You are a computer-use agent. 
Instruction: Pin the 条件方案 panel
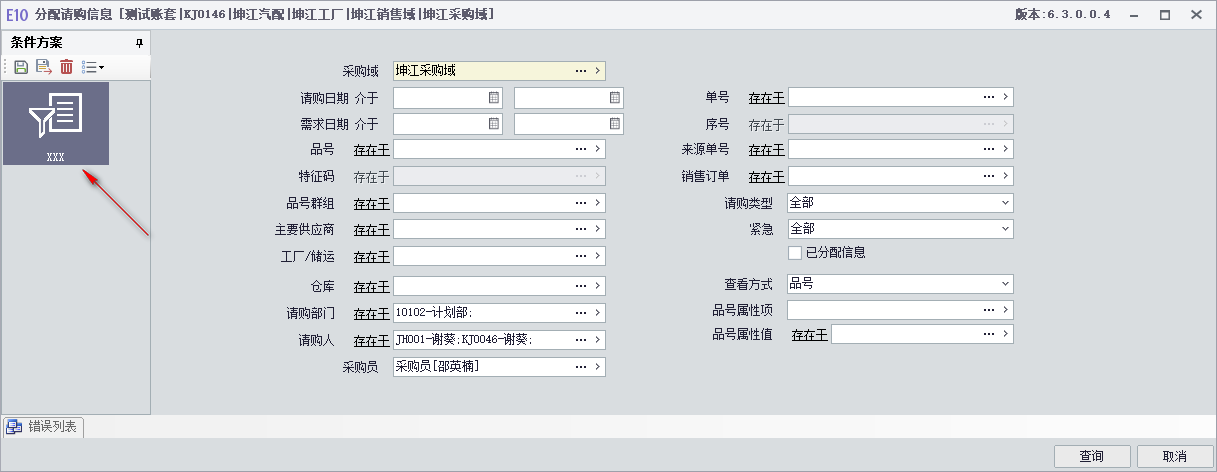[x=140, y=43]
